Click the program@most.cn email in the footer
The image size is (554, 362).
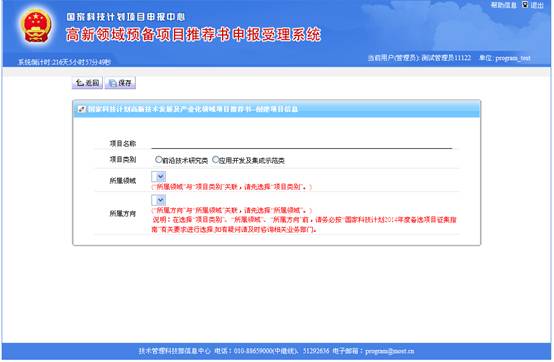[390, 351]
